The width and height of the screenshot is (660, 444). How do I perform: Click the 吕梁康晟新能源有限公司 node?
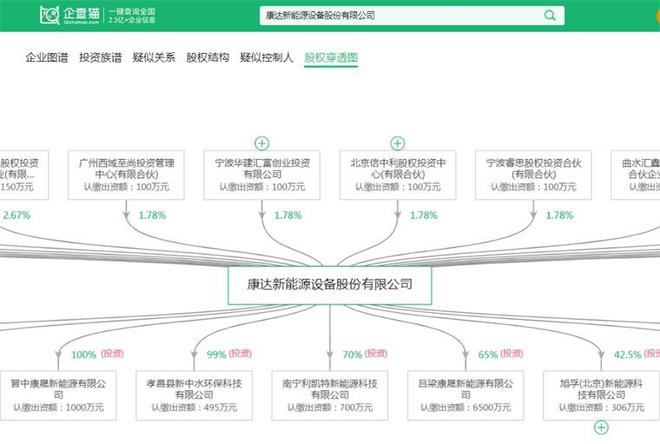pyautogui.click(x=466, y=395)
